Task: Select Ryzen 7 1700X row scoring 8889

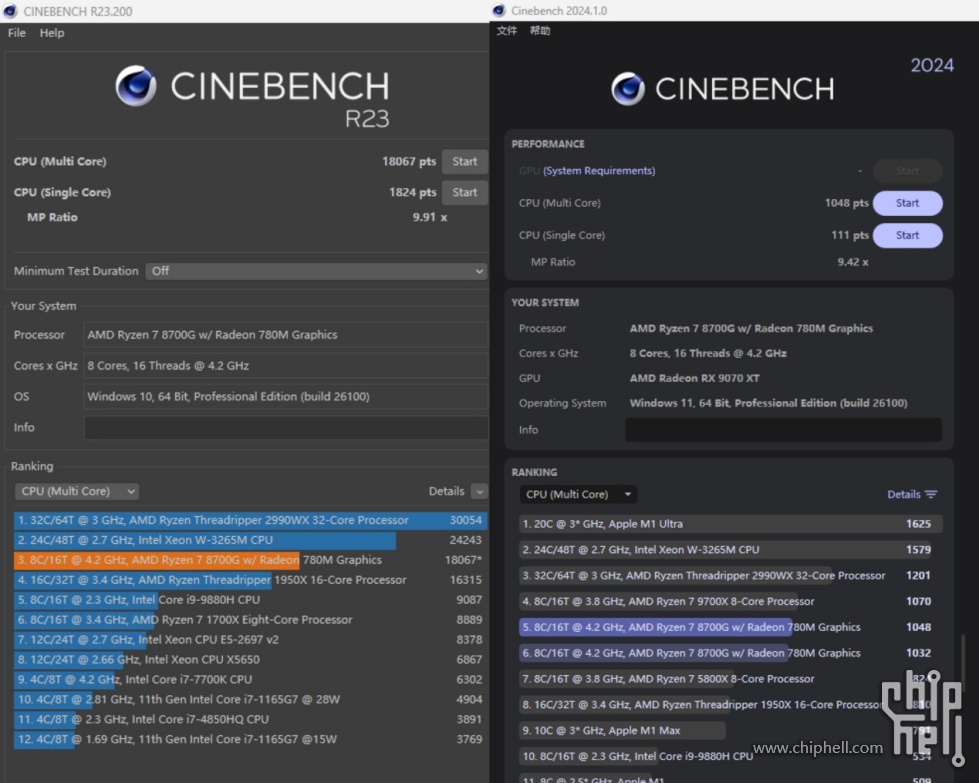Action: tap(250, 620)
